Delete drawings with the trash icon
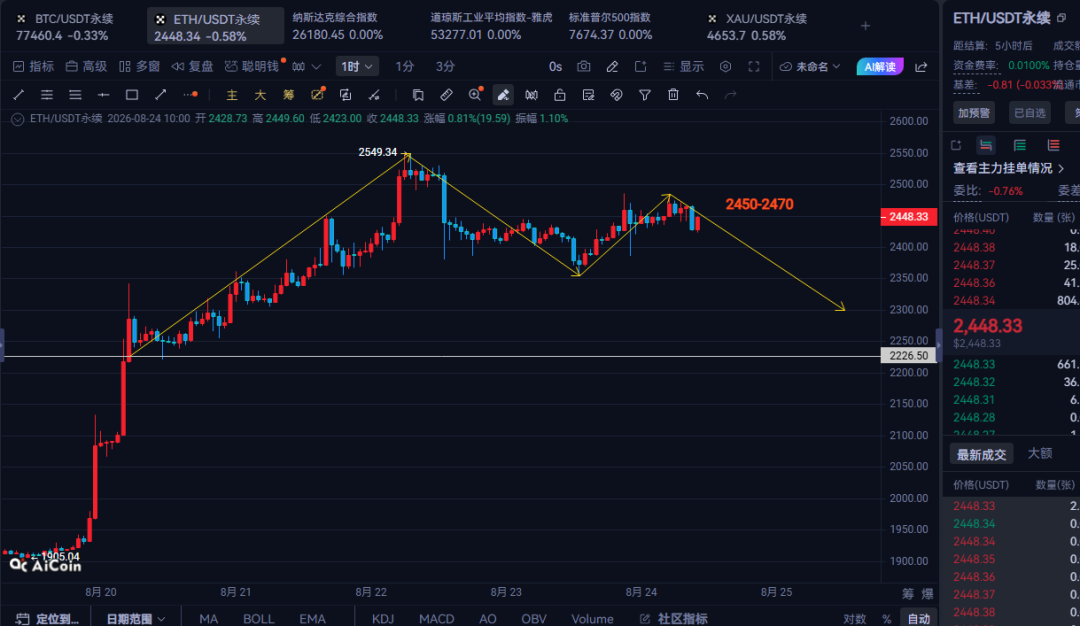 pyautogui.click(x=673, y=95)
